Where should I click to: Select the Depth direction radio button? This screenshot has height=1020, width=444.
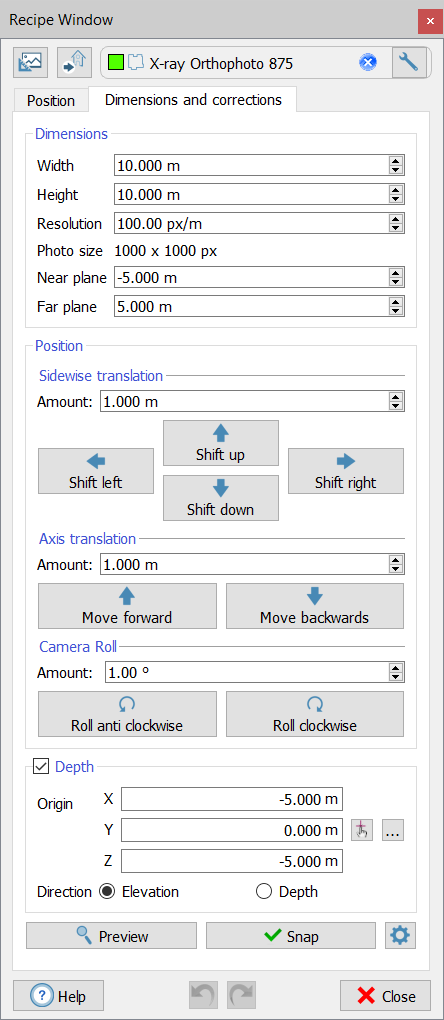tap(263, 891)
